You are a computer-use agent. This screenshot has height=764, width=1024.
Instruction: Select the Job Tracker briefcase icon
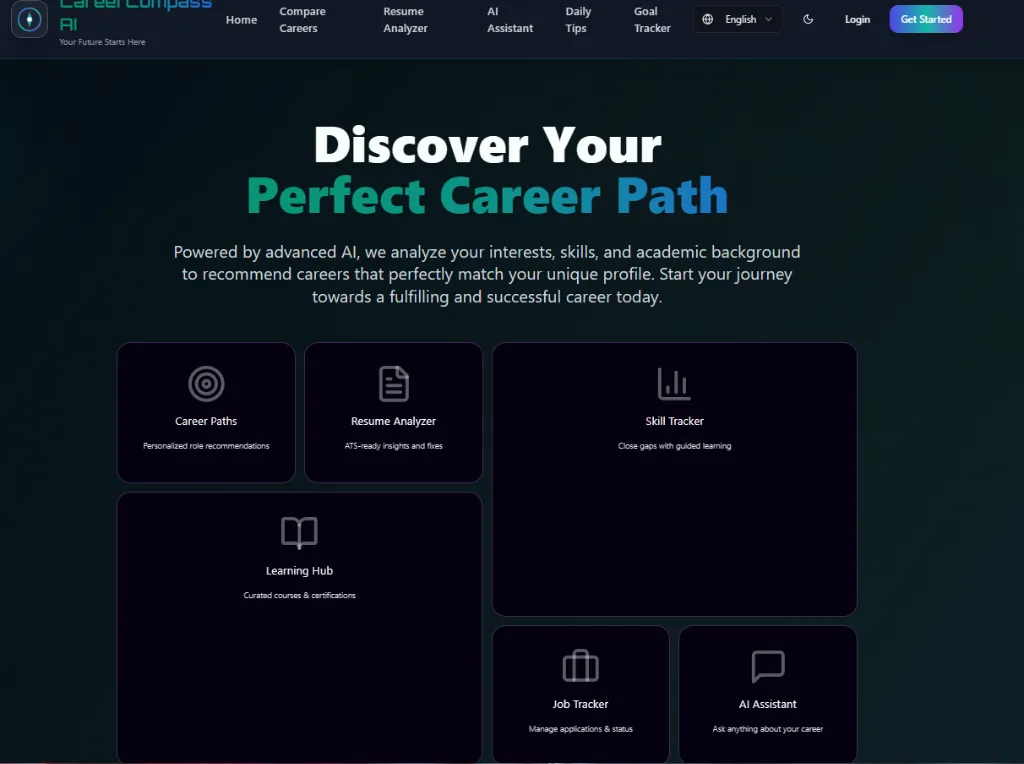580,667
